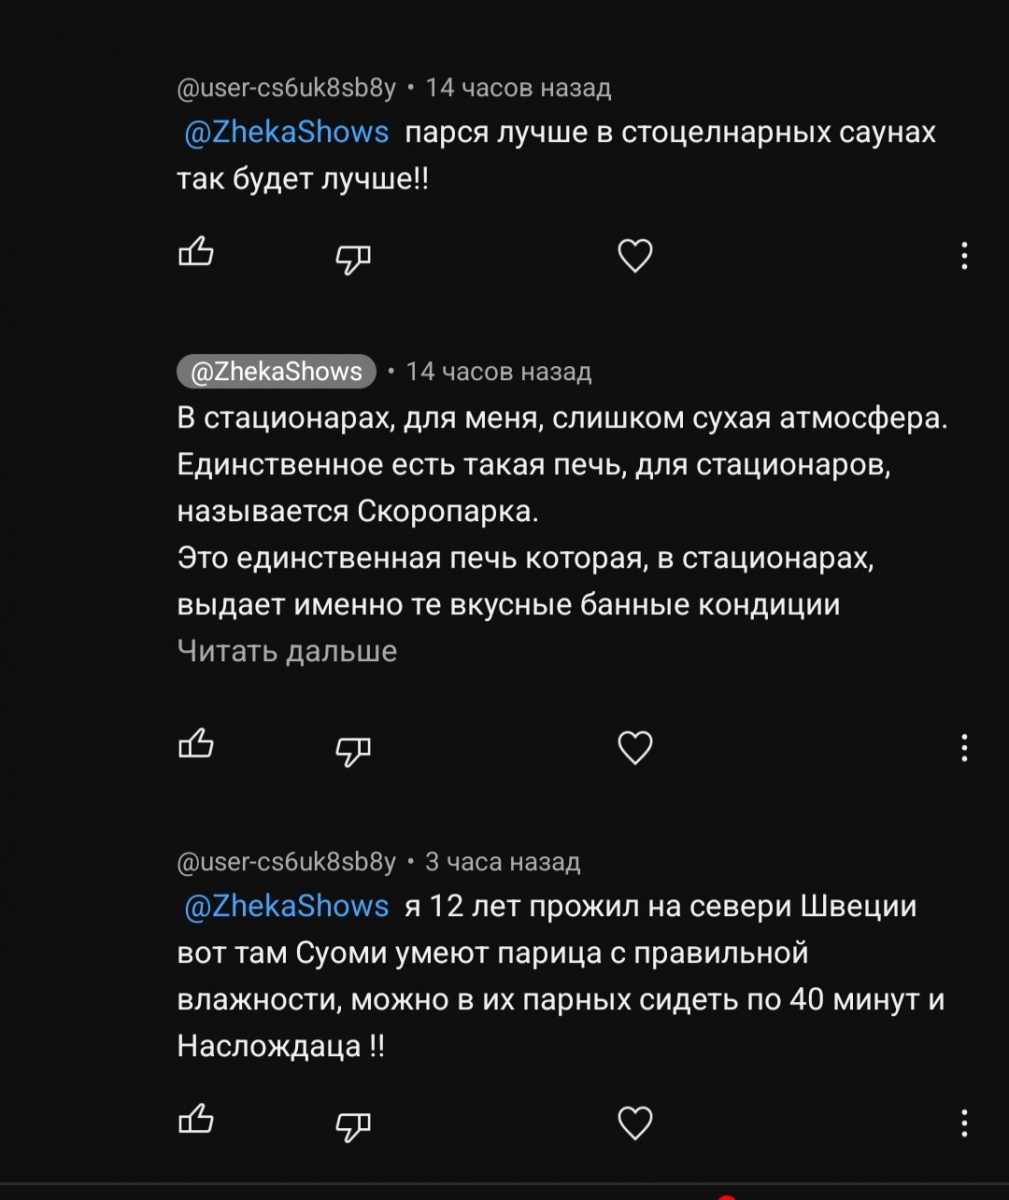Heart the first user-cs6uk8sb8y comment

coord(635,257)
